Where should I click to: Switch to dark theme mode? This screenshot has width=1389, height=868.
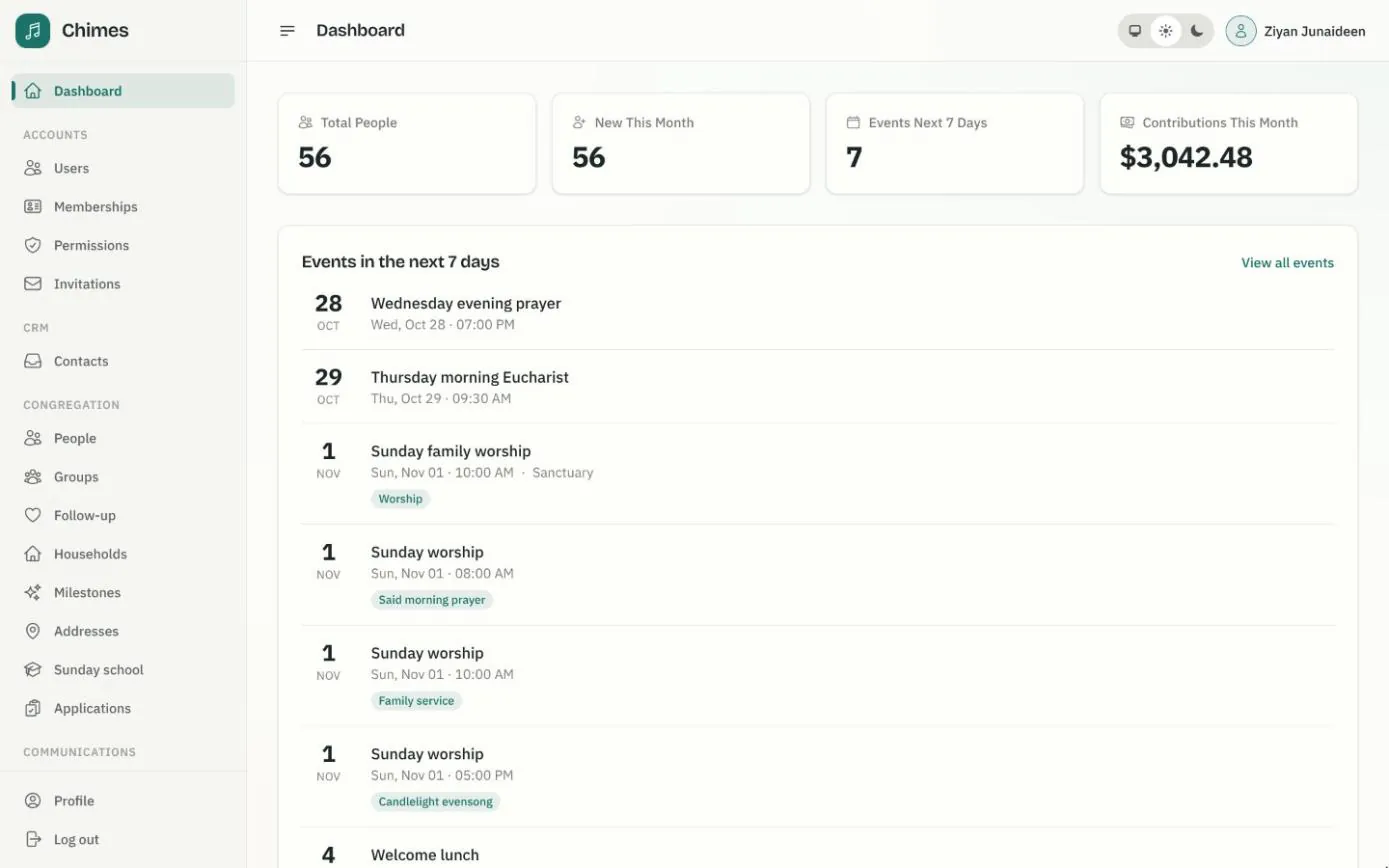(x=1197, y=31)
